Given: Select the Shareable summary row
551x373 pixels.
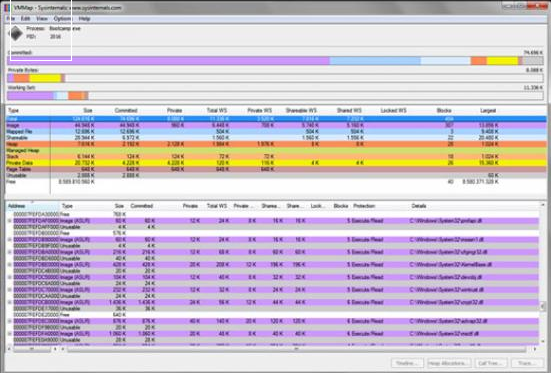Looking at the screenshot, I should [276, 138].
